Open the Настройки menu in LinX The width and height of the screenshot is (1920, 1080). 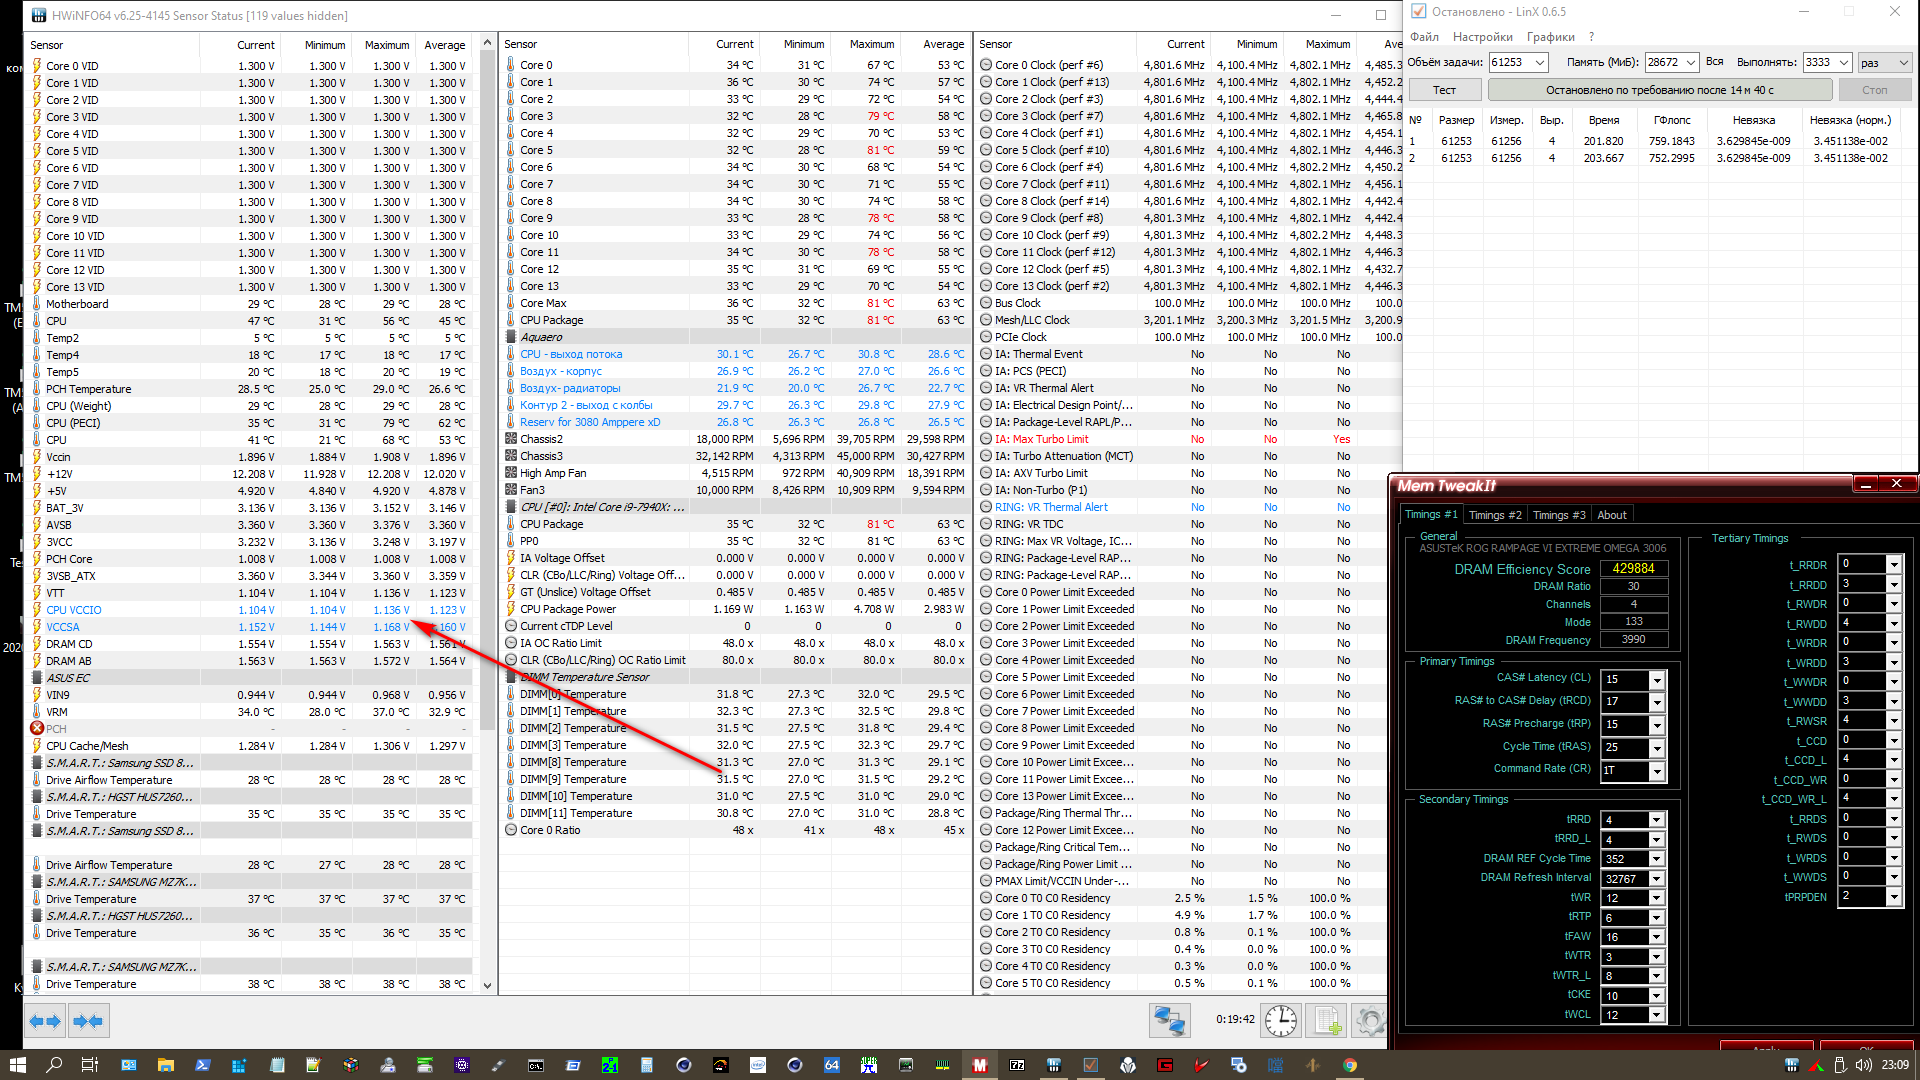[x=1482, y=37]
